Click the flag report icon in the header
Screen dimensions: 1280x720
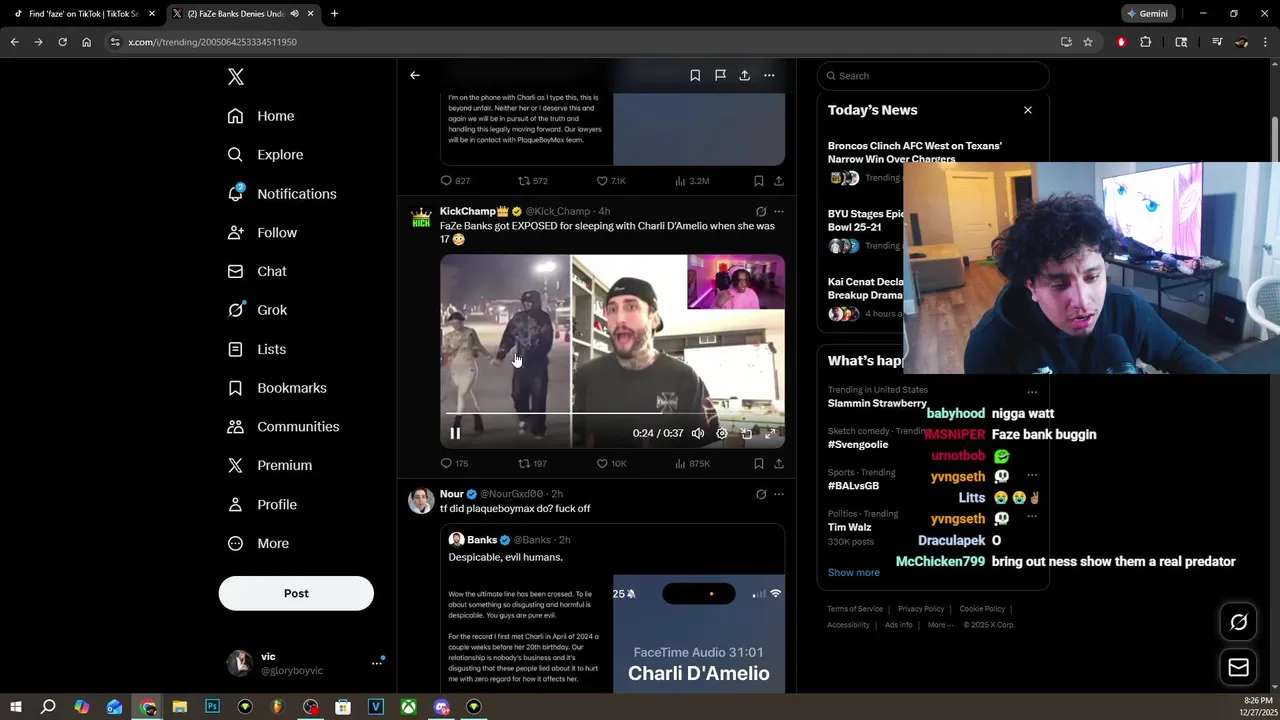(720, 75)
